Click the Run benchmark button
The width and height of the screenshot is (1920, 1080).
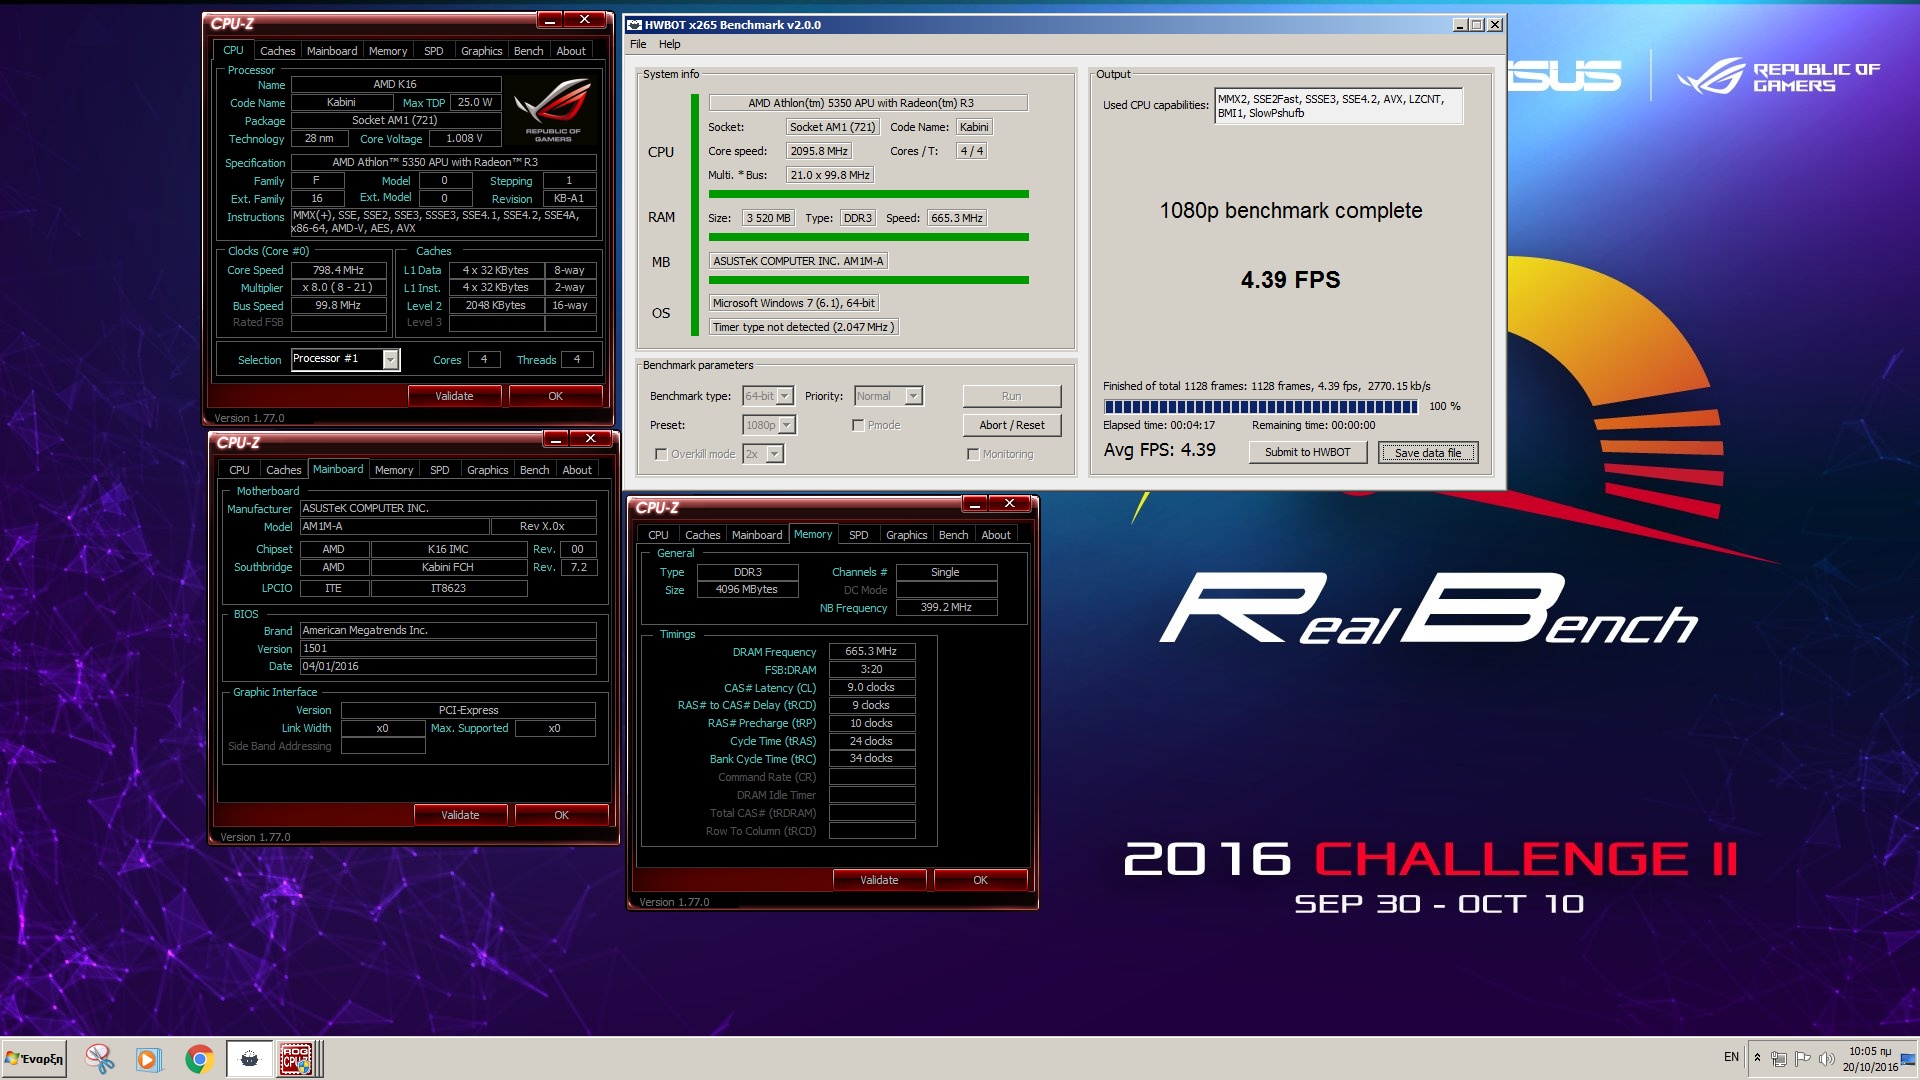1011,396
